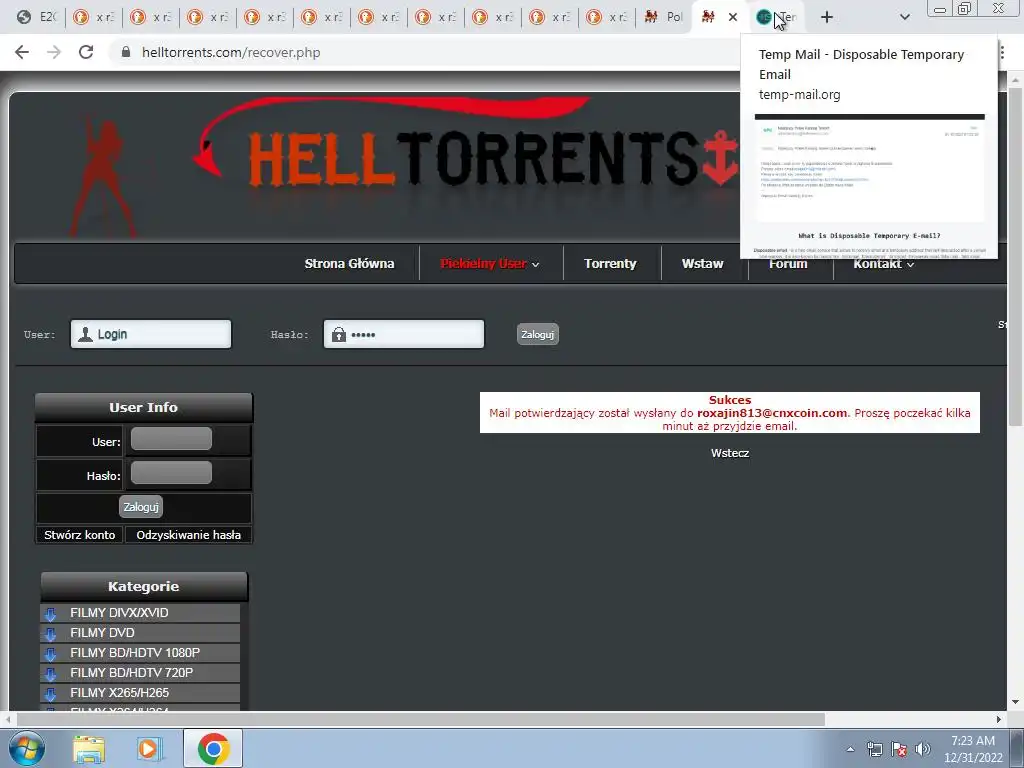Click download arrow icon beside FILMY DIVX/XVID
Viewport: 1024px width, 768px height.
50,614
